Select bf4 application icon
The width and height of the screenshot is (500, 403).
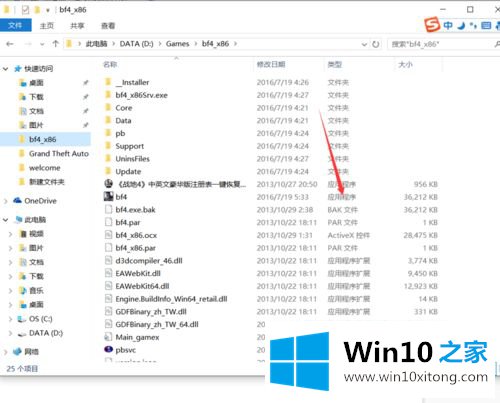pos(108,196)
